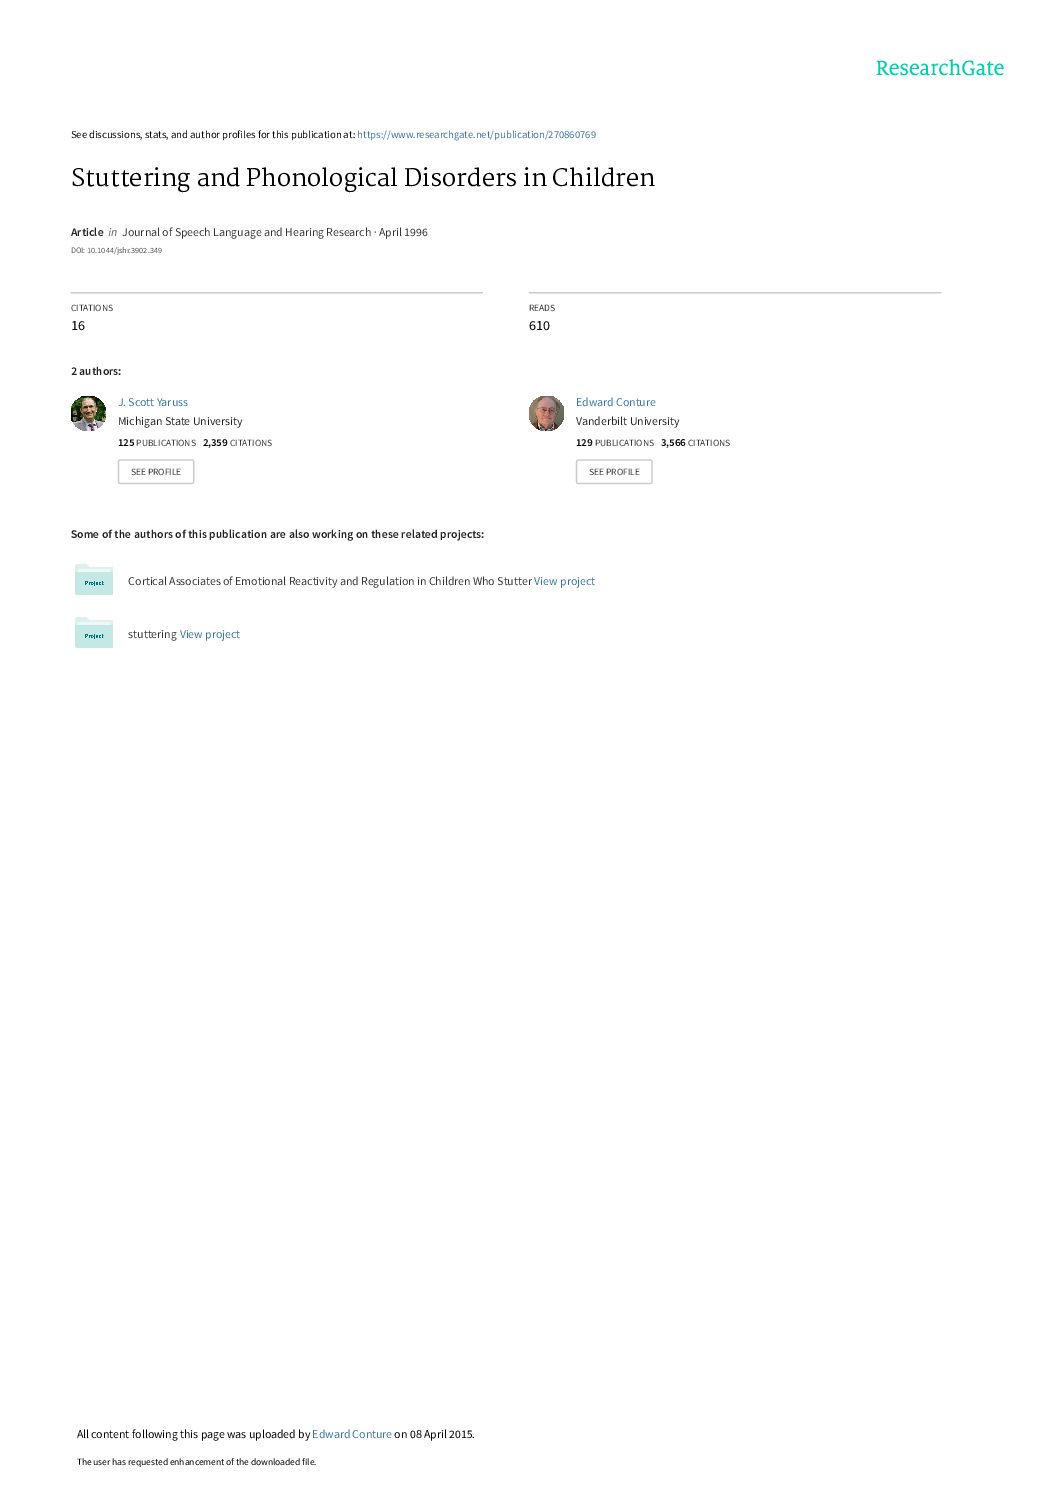Click J. Scott Yaruss profile photo
Image resolution: width=1058 pixels, height=1495 pixels.
coord(88,413)
